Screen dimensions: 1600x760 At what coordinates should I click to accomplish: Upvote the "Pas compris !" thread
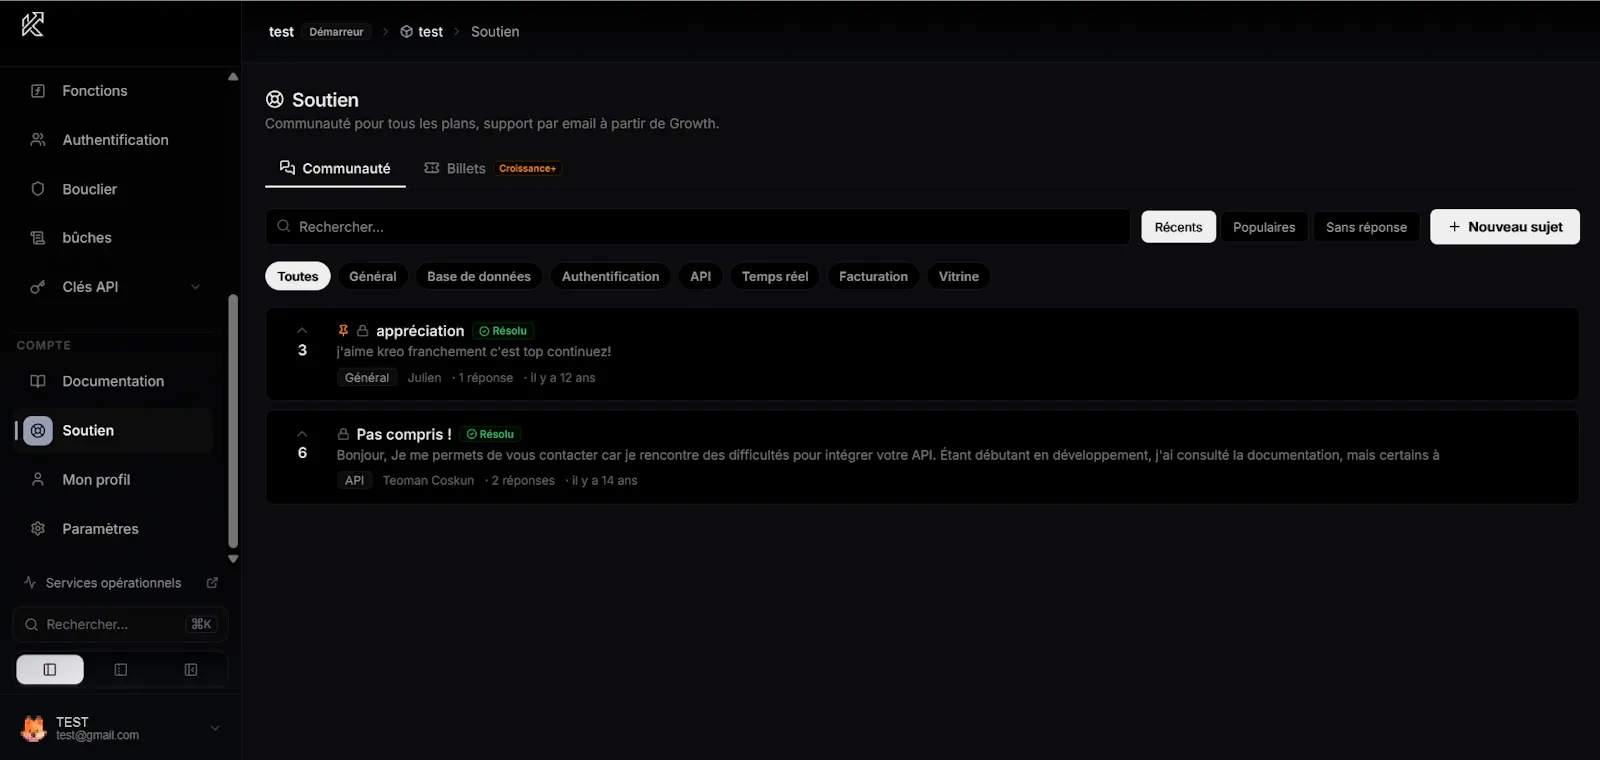302,433
